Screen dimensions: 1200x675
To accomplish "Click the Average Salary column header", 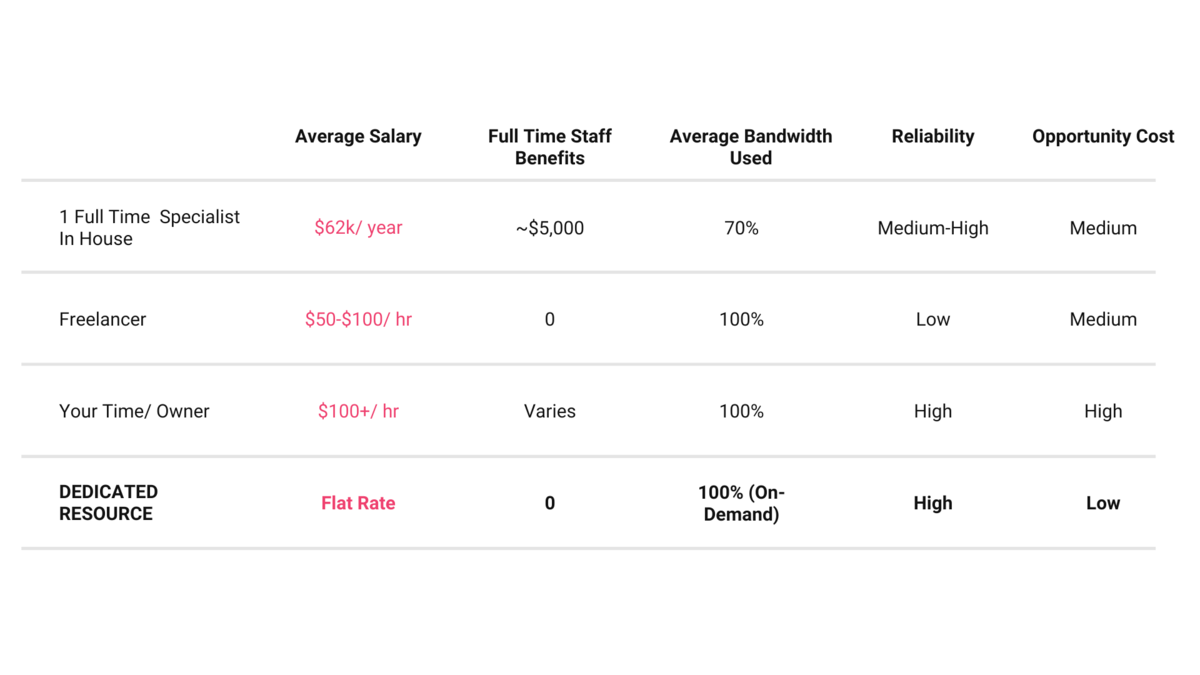I will click(x=358, y=137).
